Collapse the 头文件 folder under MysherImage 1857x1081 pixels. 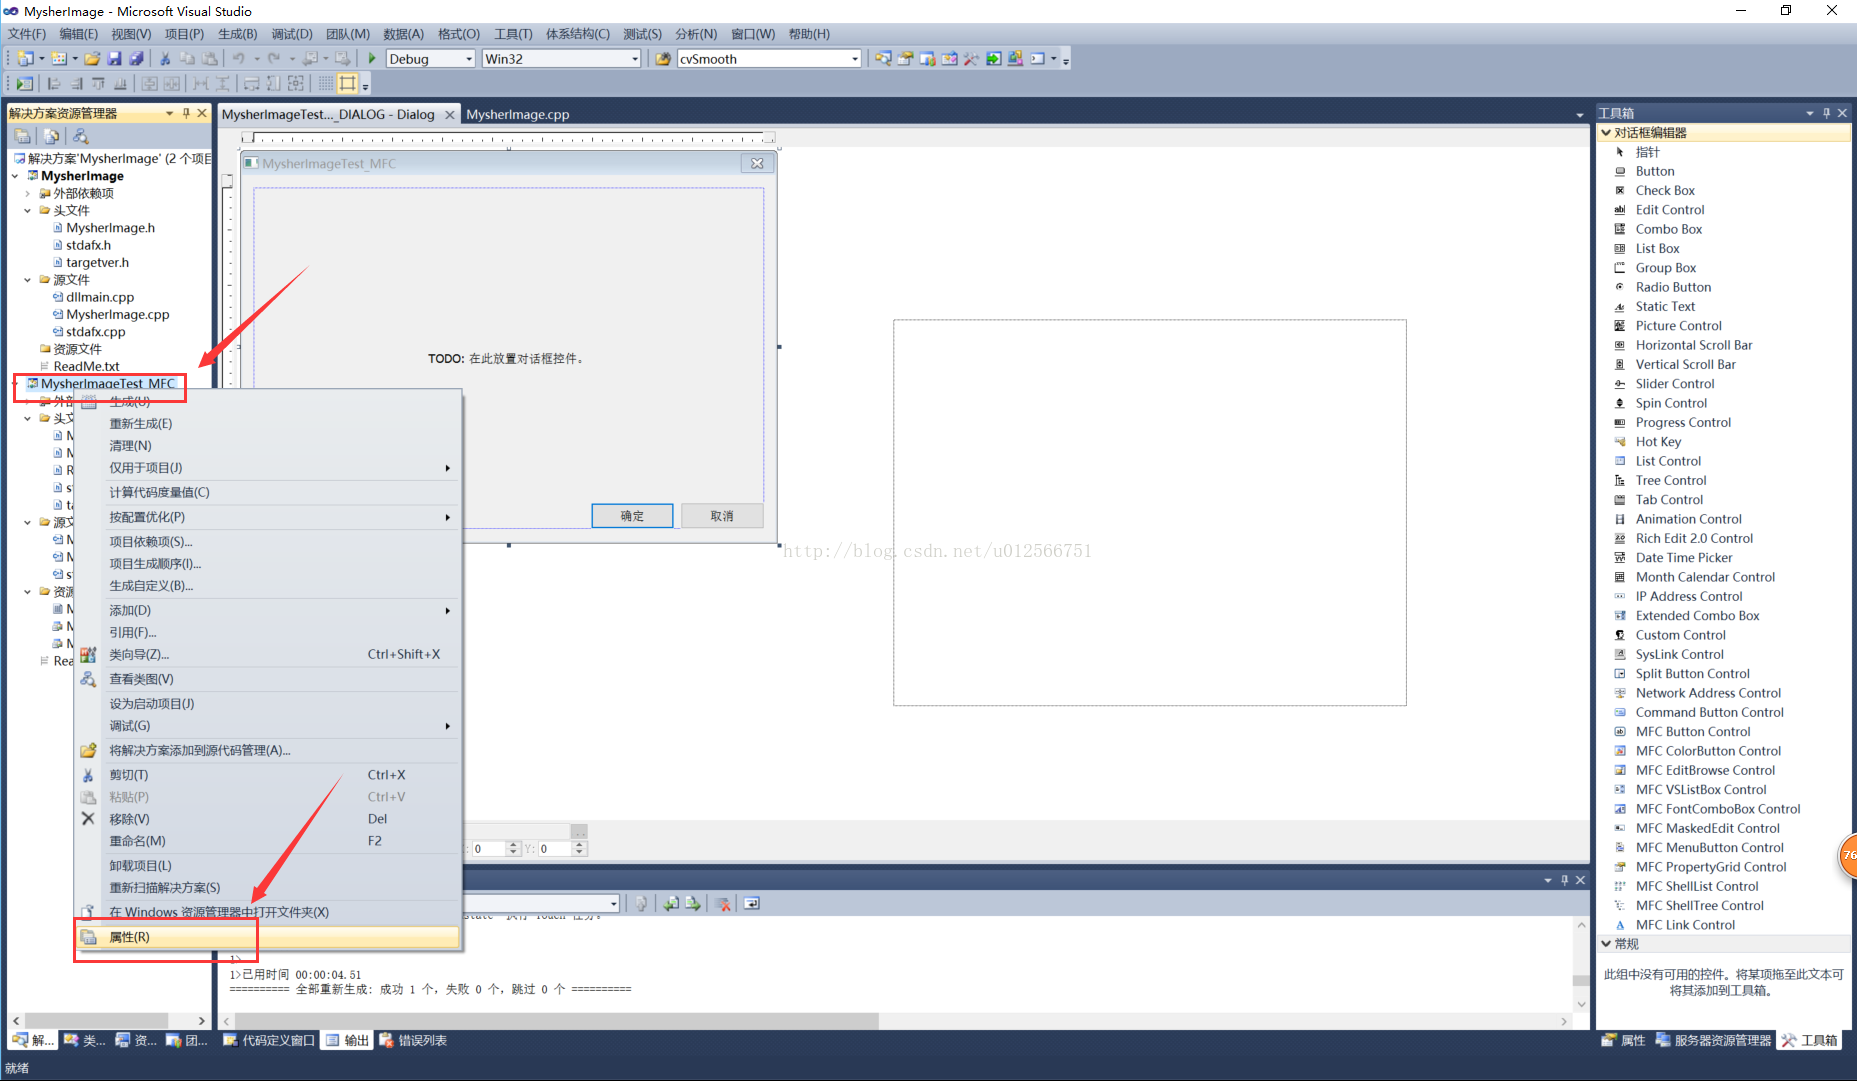[28, 211]
